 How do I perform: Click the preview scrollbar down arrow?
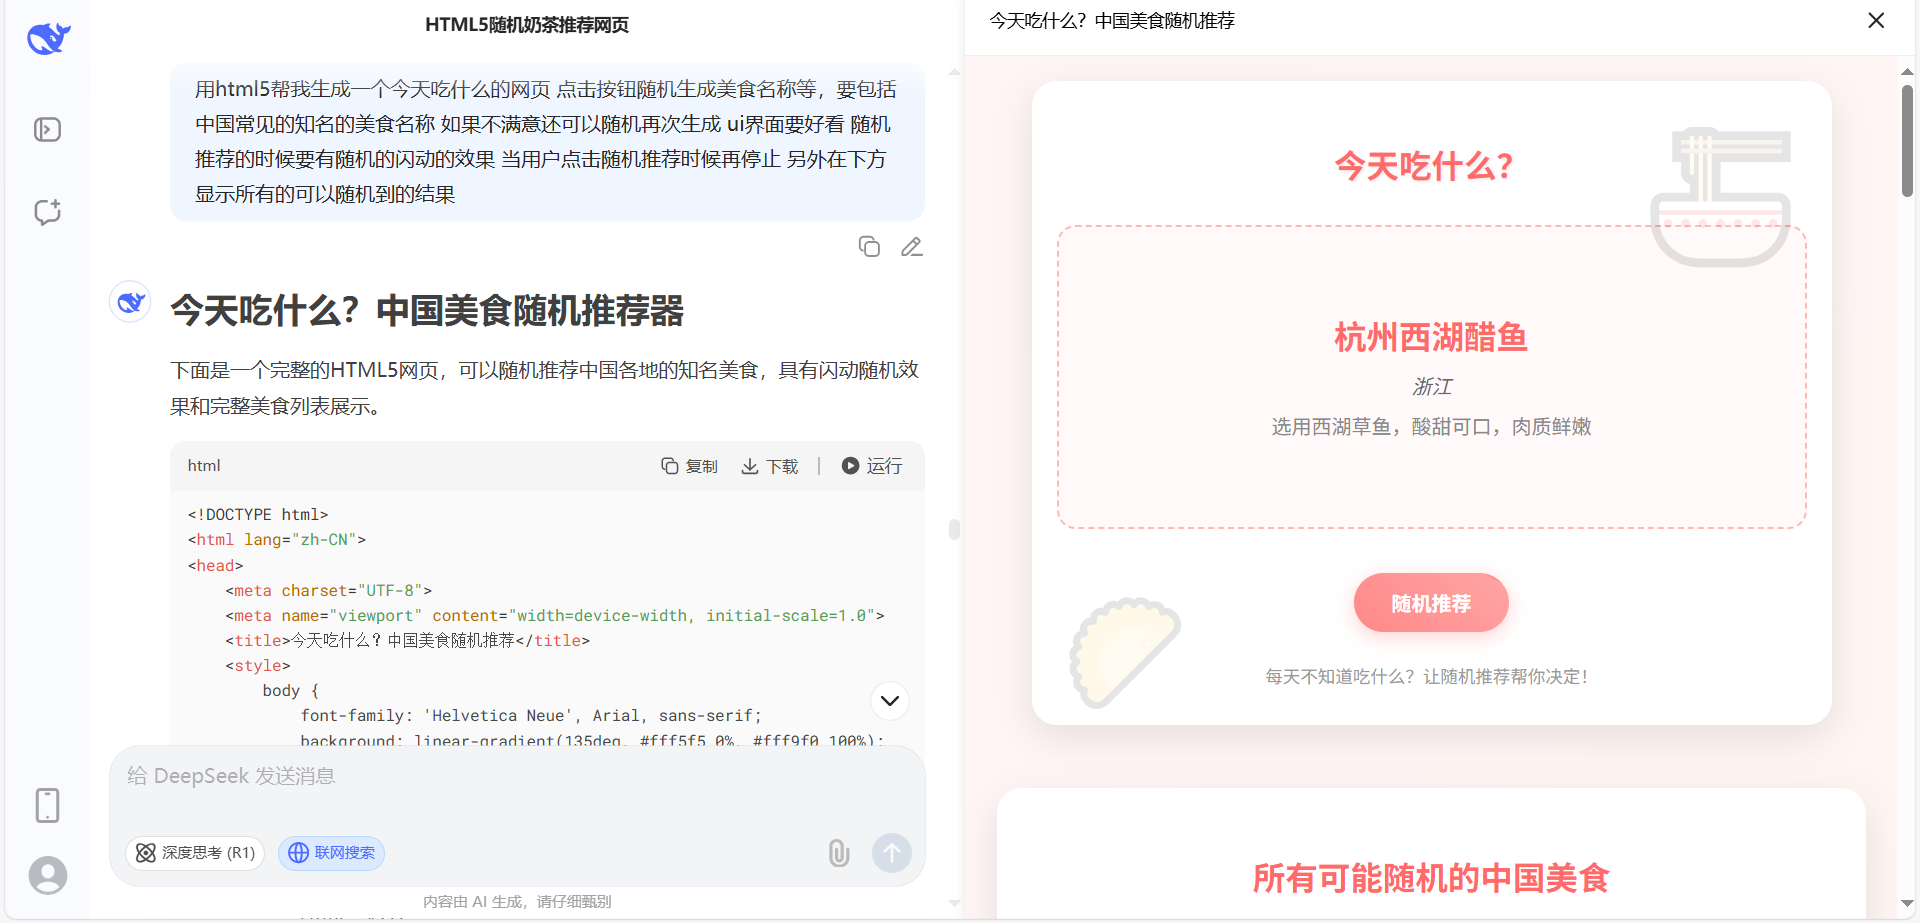click(1907, 905)
